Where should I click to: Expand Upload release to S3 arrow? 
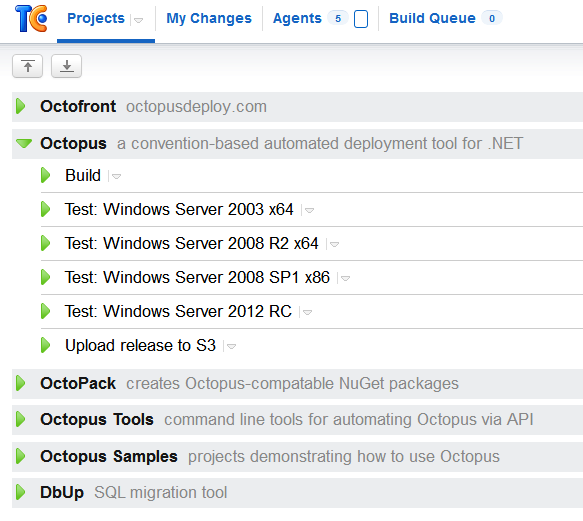click(x=45, y=345)
